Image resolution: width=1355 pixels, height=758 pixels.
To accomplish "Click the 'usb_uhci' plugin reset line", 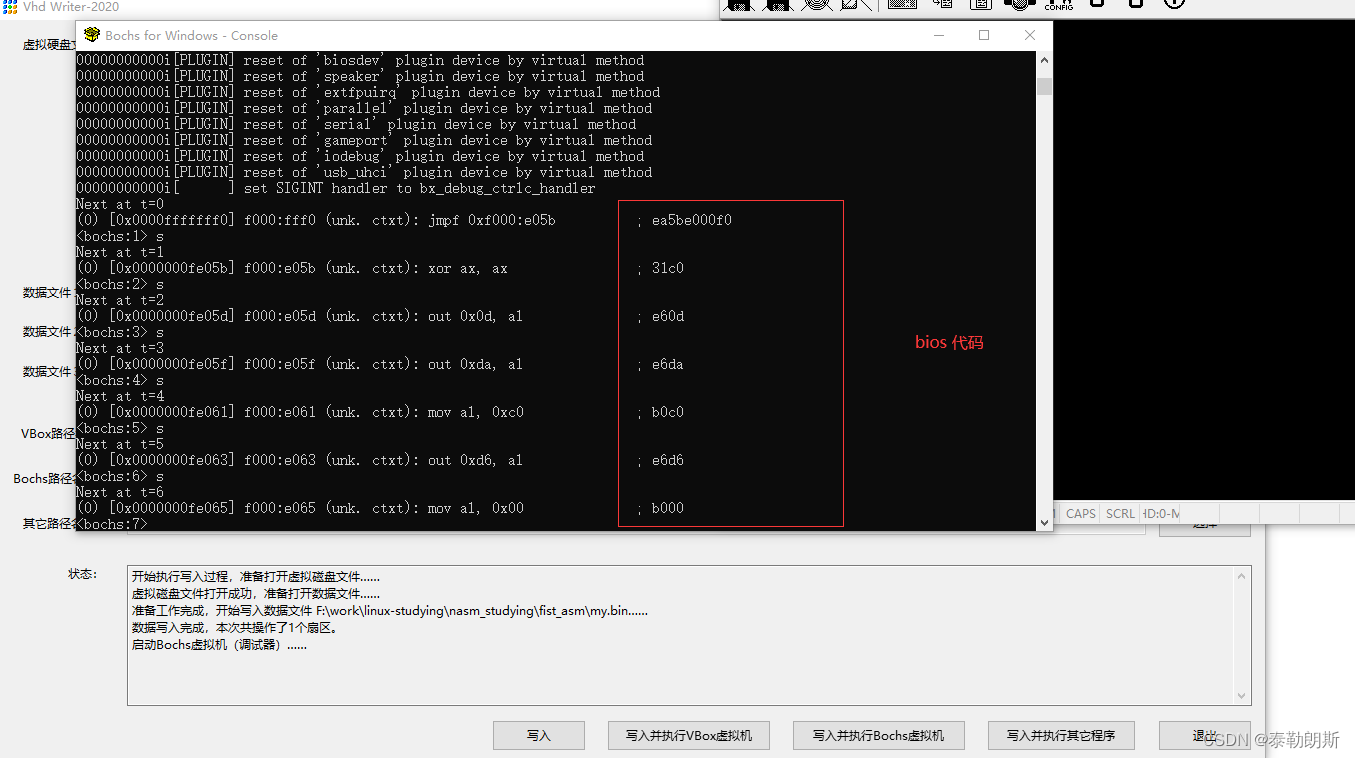I will tap(364, 172).
